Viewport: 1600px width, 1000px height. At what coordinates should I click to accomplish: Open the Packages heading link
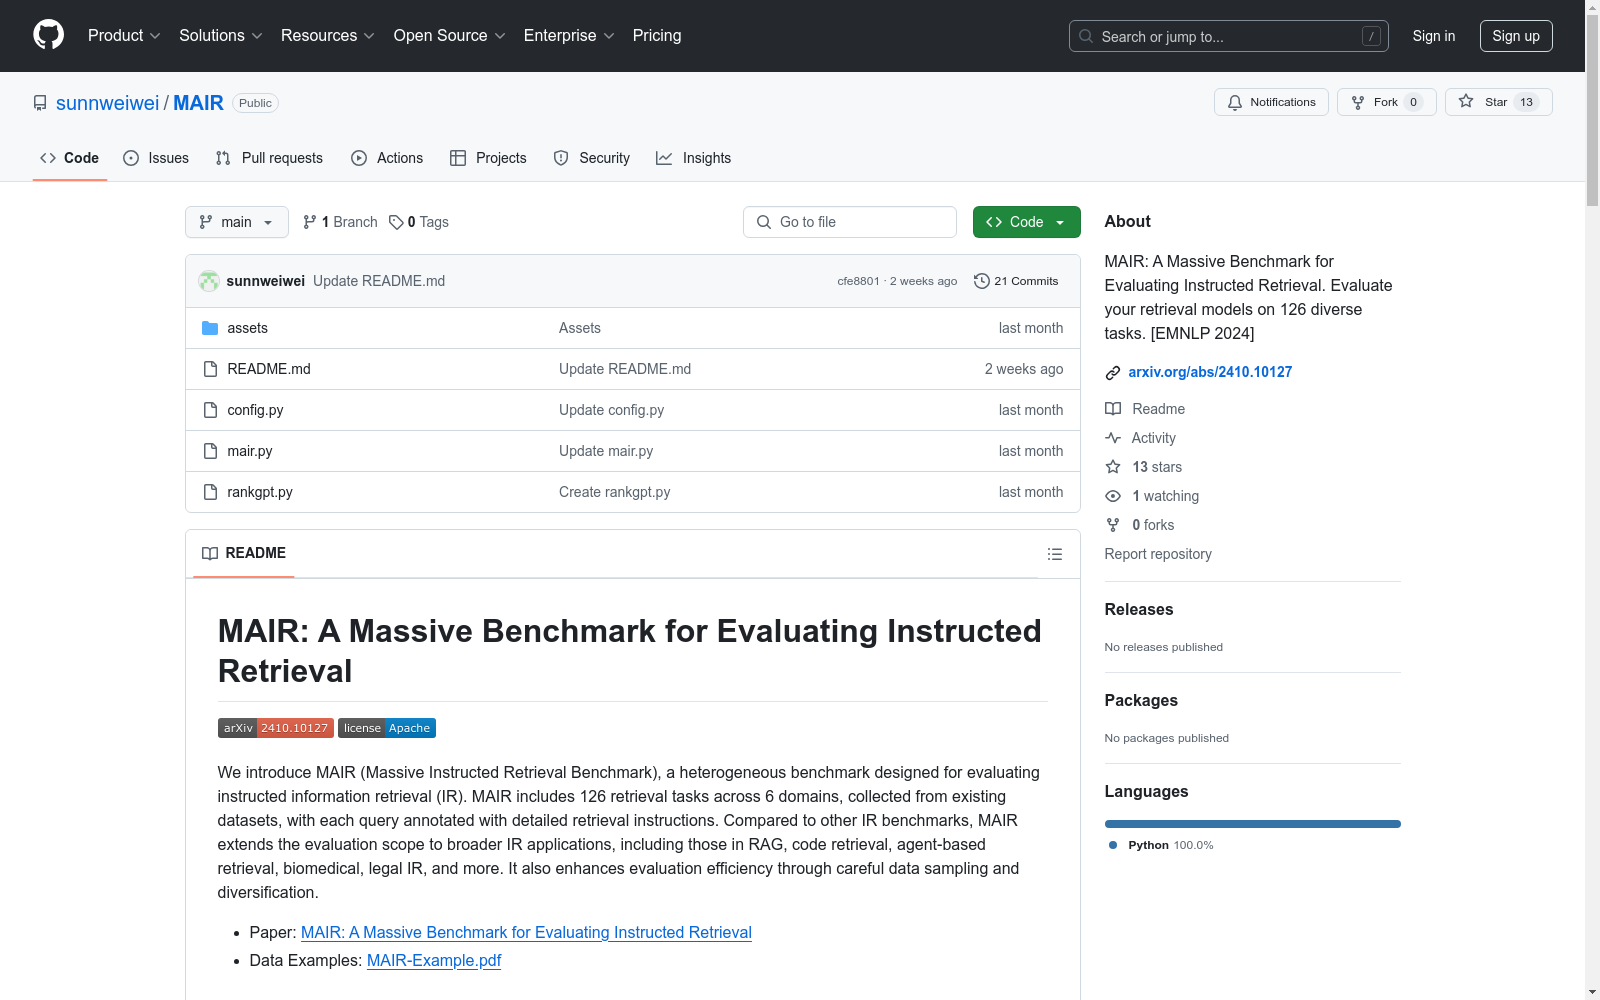coord(1141,700)
